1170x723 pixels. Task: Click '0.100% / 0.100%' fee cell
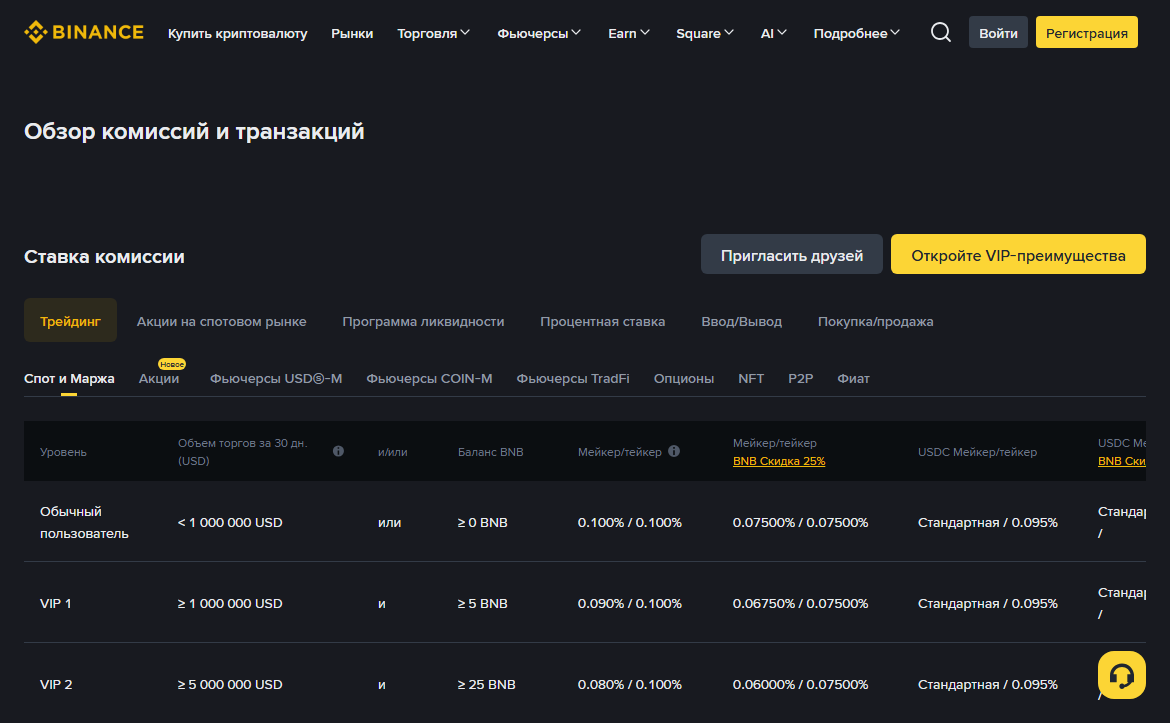pos(630,522)
